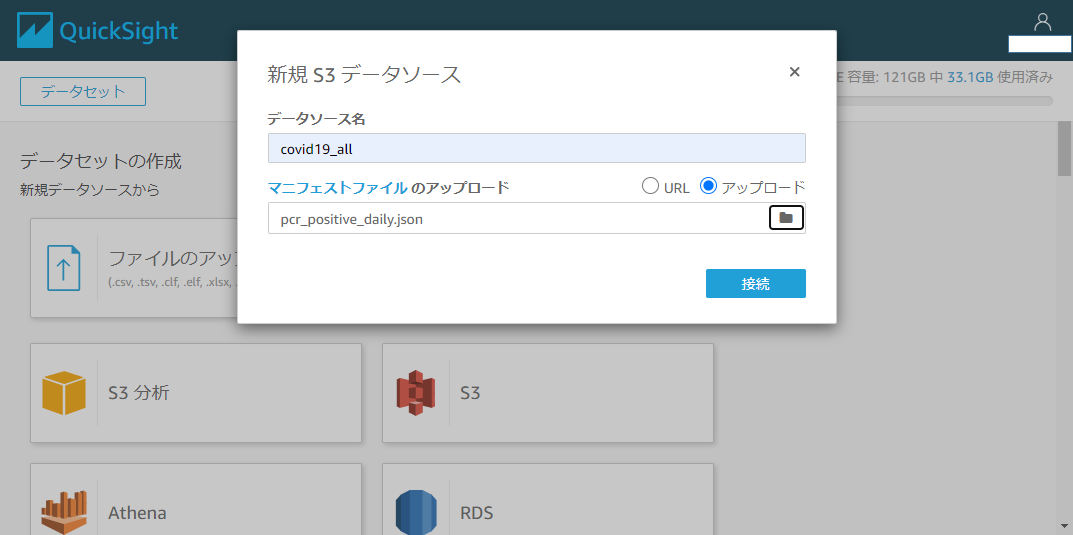This screenshot has width=1073, height=535.
Task: Click the SPICE capacity usage bar
Action: pyautogui.click(x=944, y=101)
